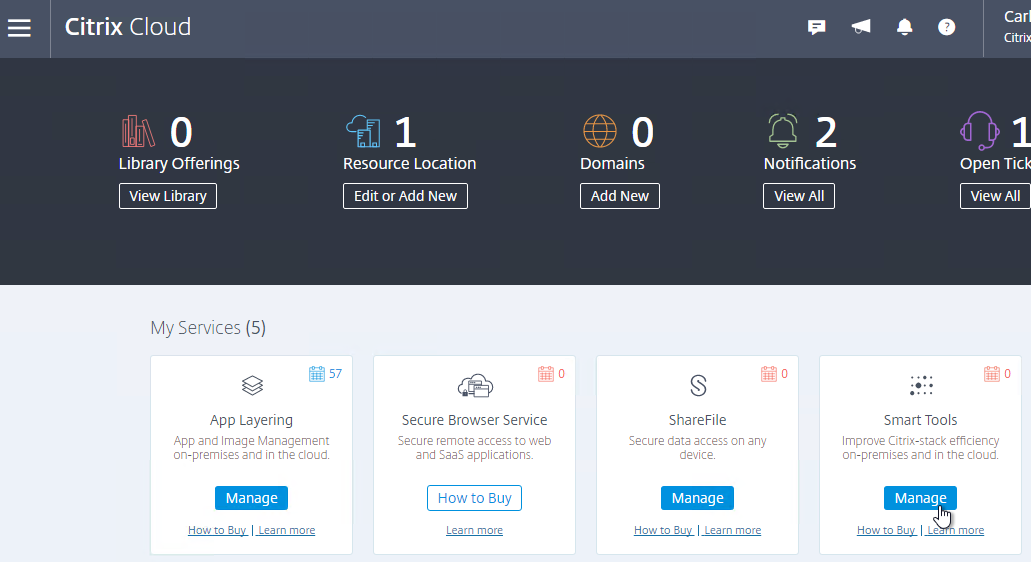Click the megaphone announcements icon
The width and height of the screenshot is (1031, 562).
click(x=861, y=26)
